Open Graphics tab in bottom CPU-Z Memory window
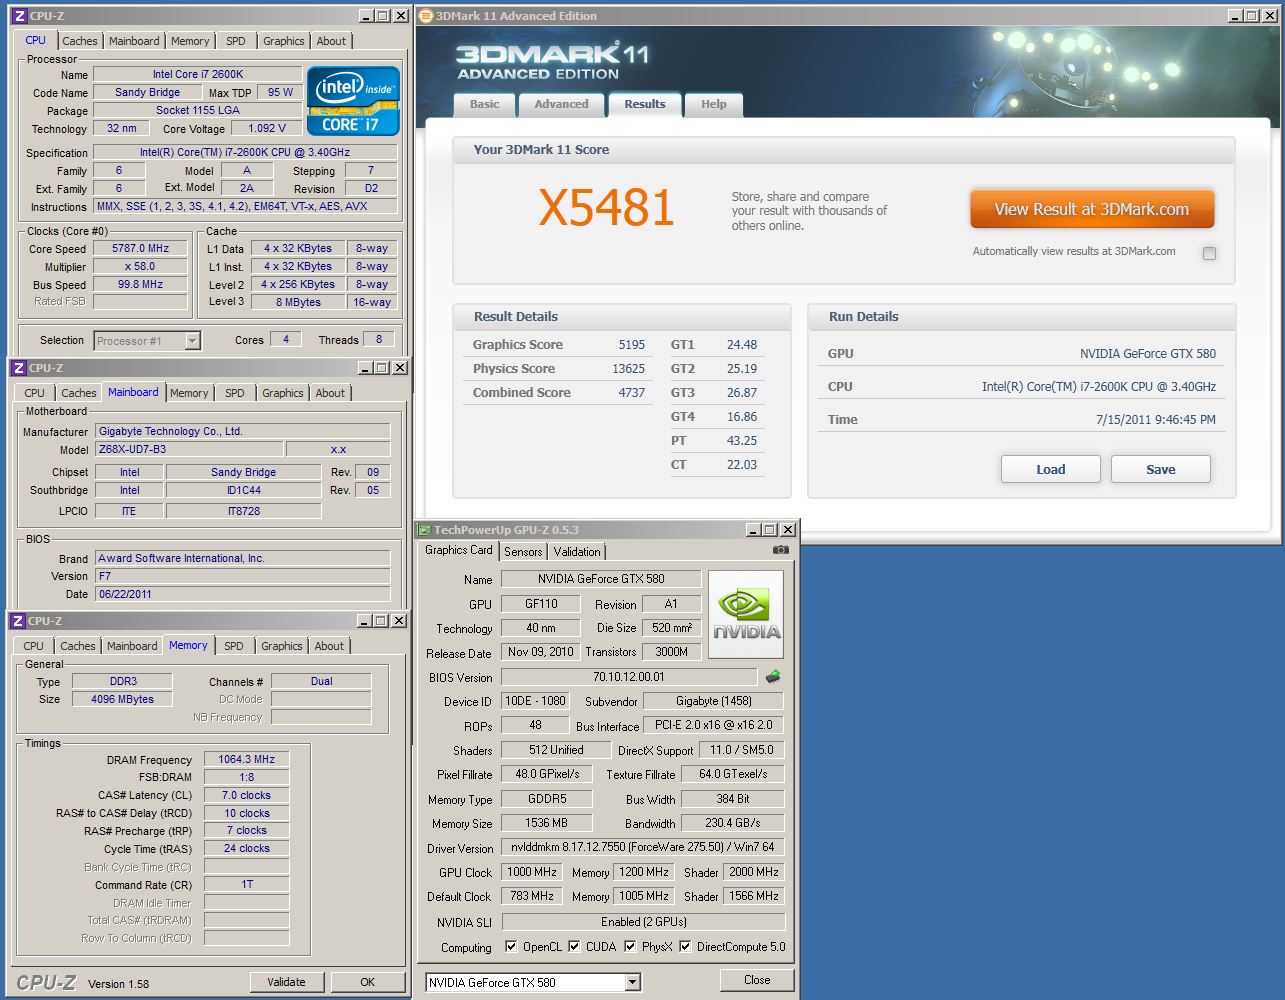Screen dimensions: 1285x1000 click(x=282, y=646)
